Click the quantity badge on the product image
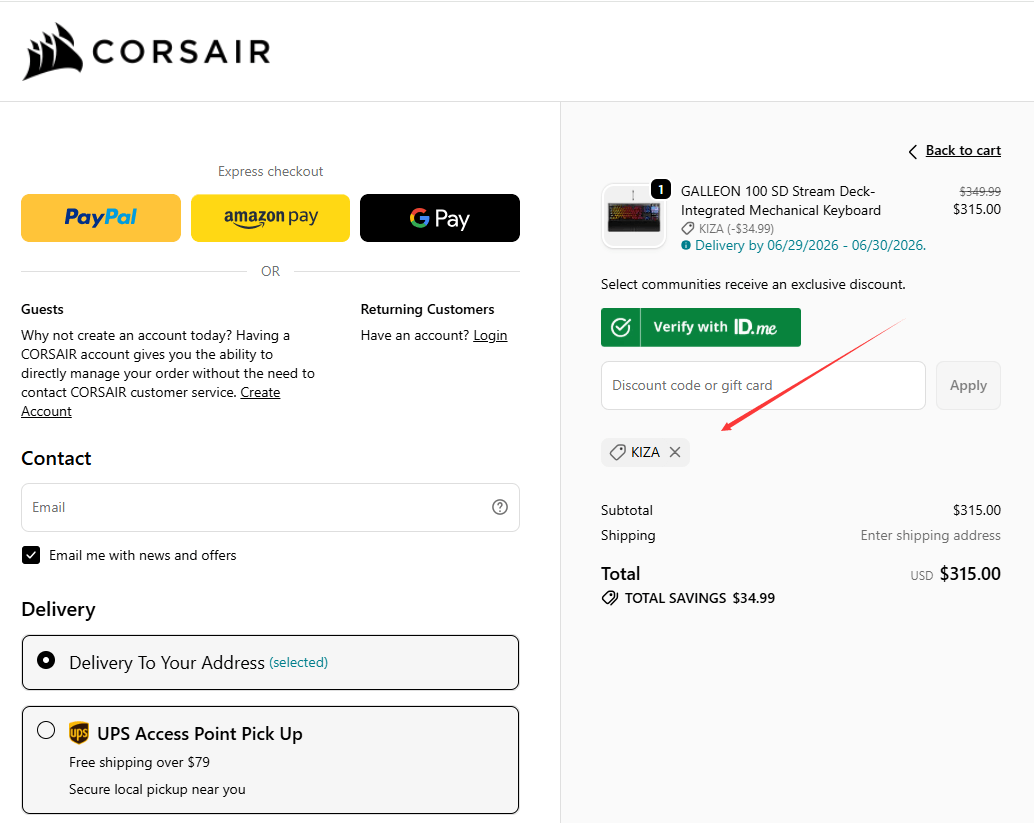The height and width of the screenshot is (823, 1034). 661,189
